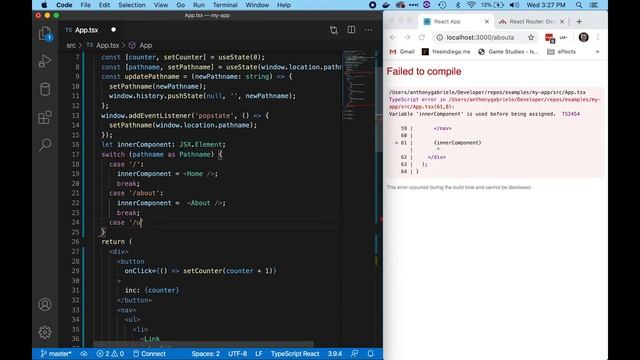Click the Open Changes compare icon
This screenshot has width=640, height=360.
click(334, 30)
